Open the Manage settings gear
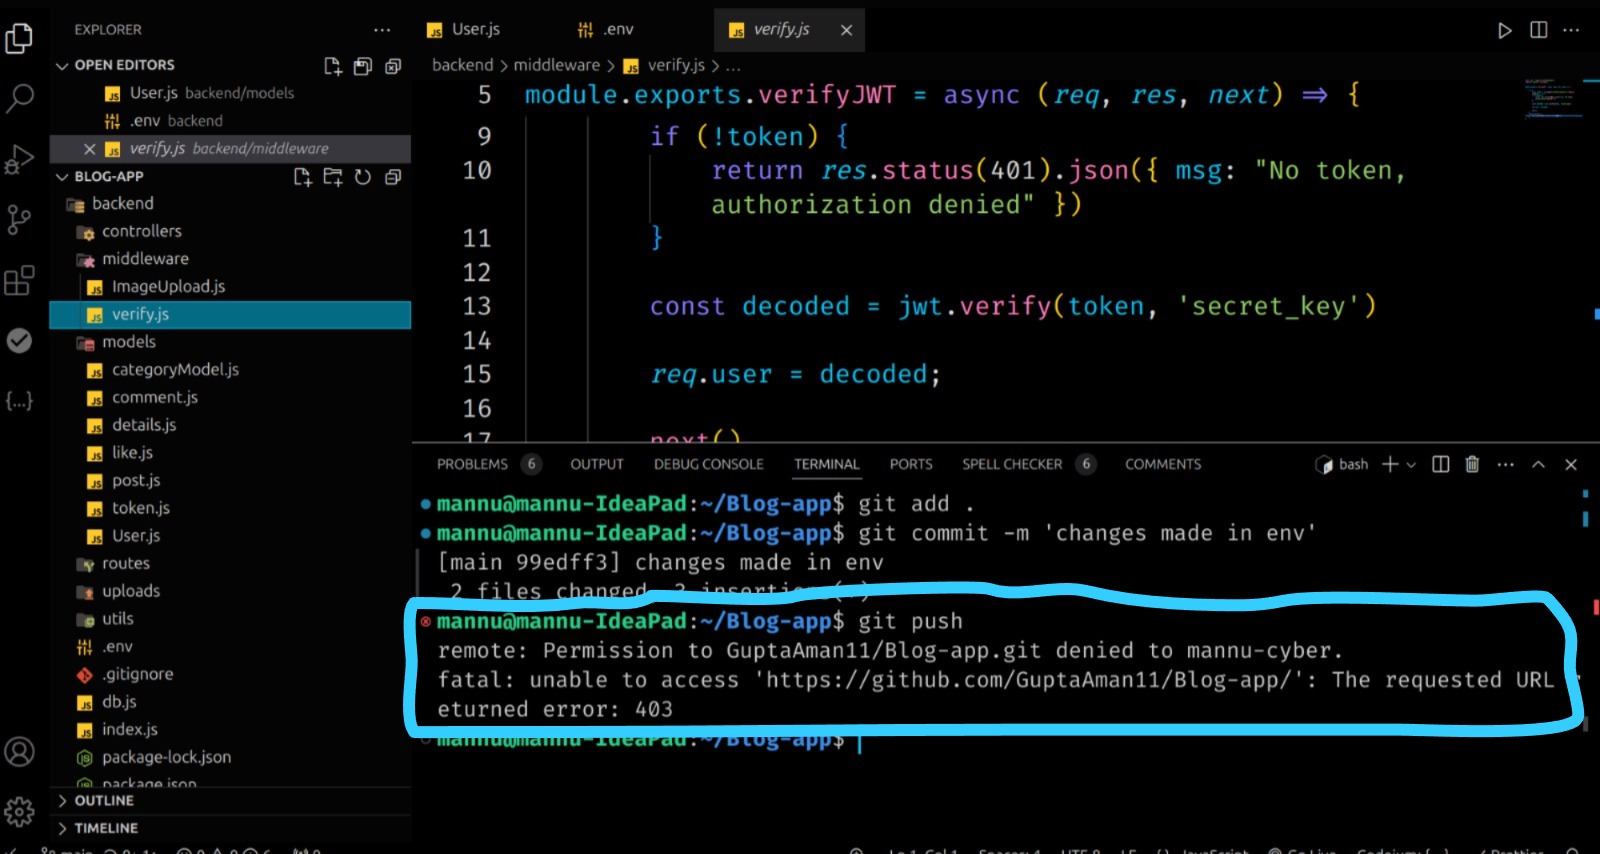The width and height of the screenshot is (1600, 854). pyautogui.click(x=19, y=811)
